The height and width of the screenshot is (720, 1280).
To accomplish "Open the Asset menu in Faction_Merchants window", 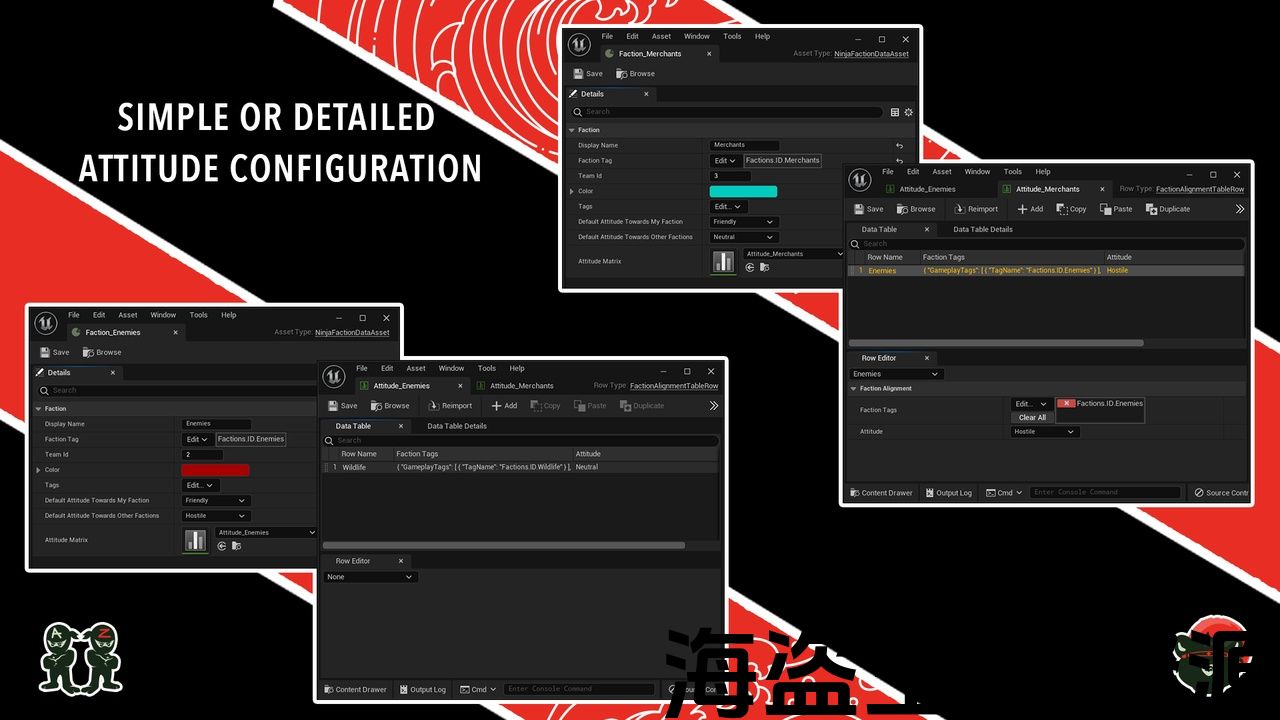I will (661, 36).
